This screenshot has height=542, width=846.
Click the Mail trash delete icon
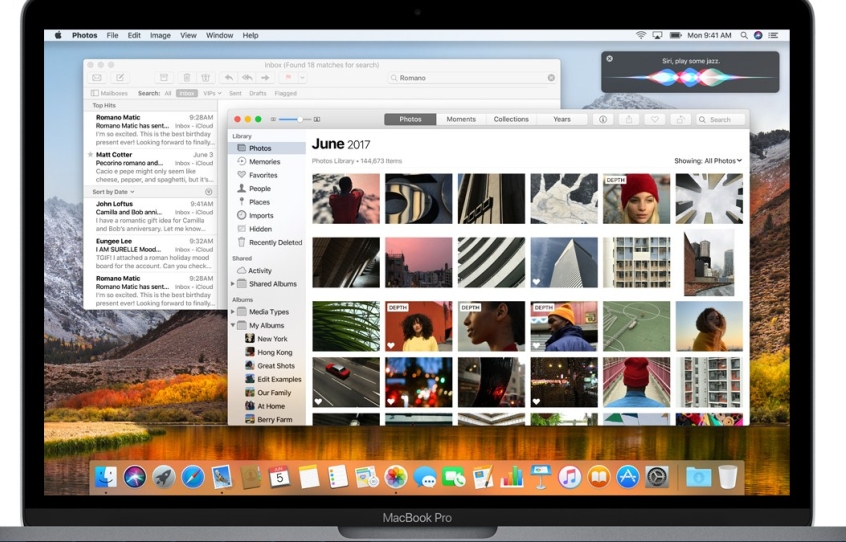click(x=187, y=77)
